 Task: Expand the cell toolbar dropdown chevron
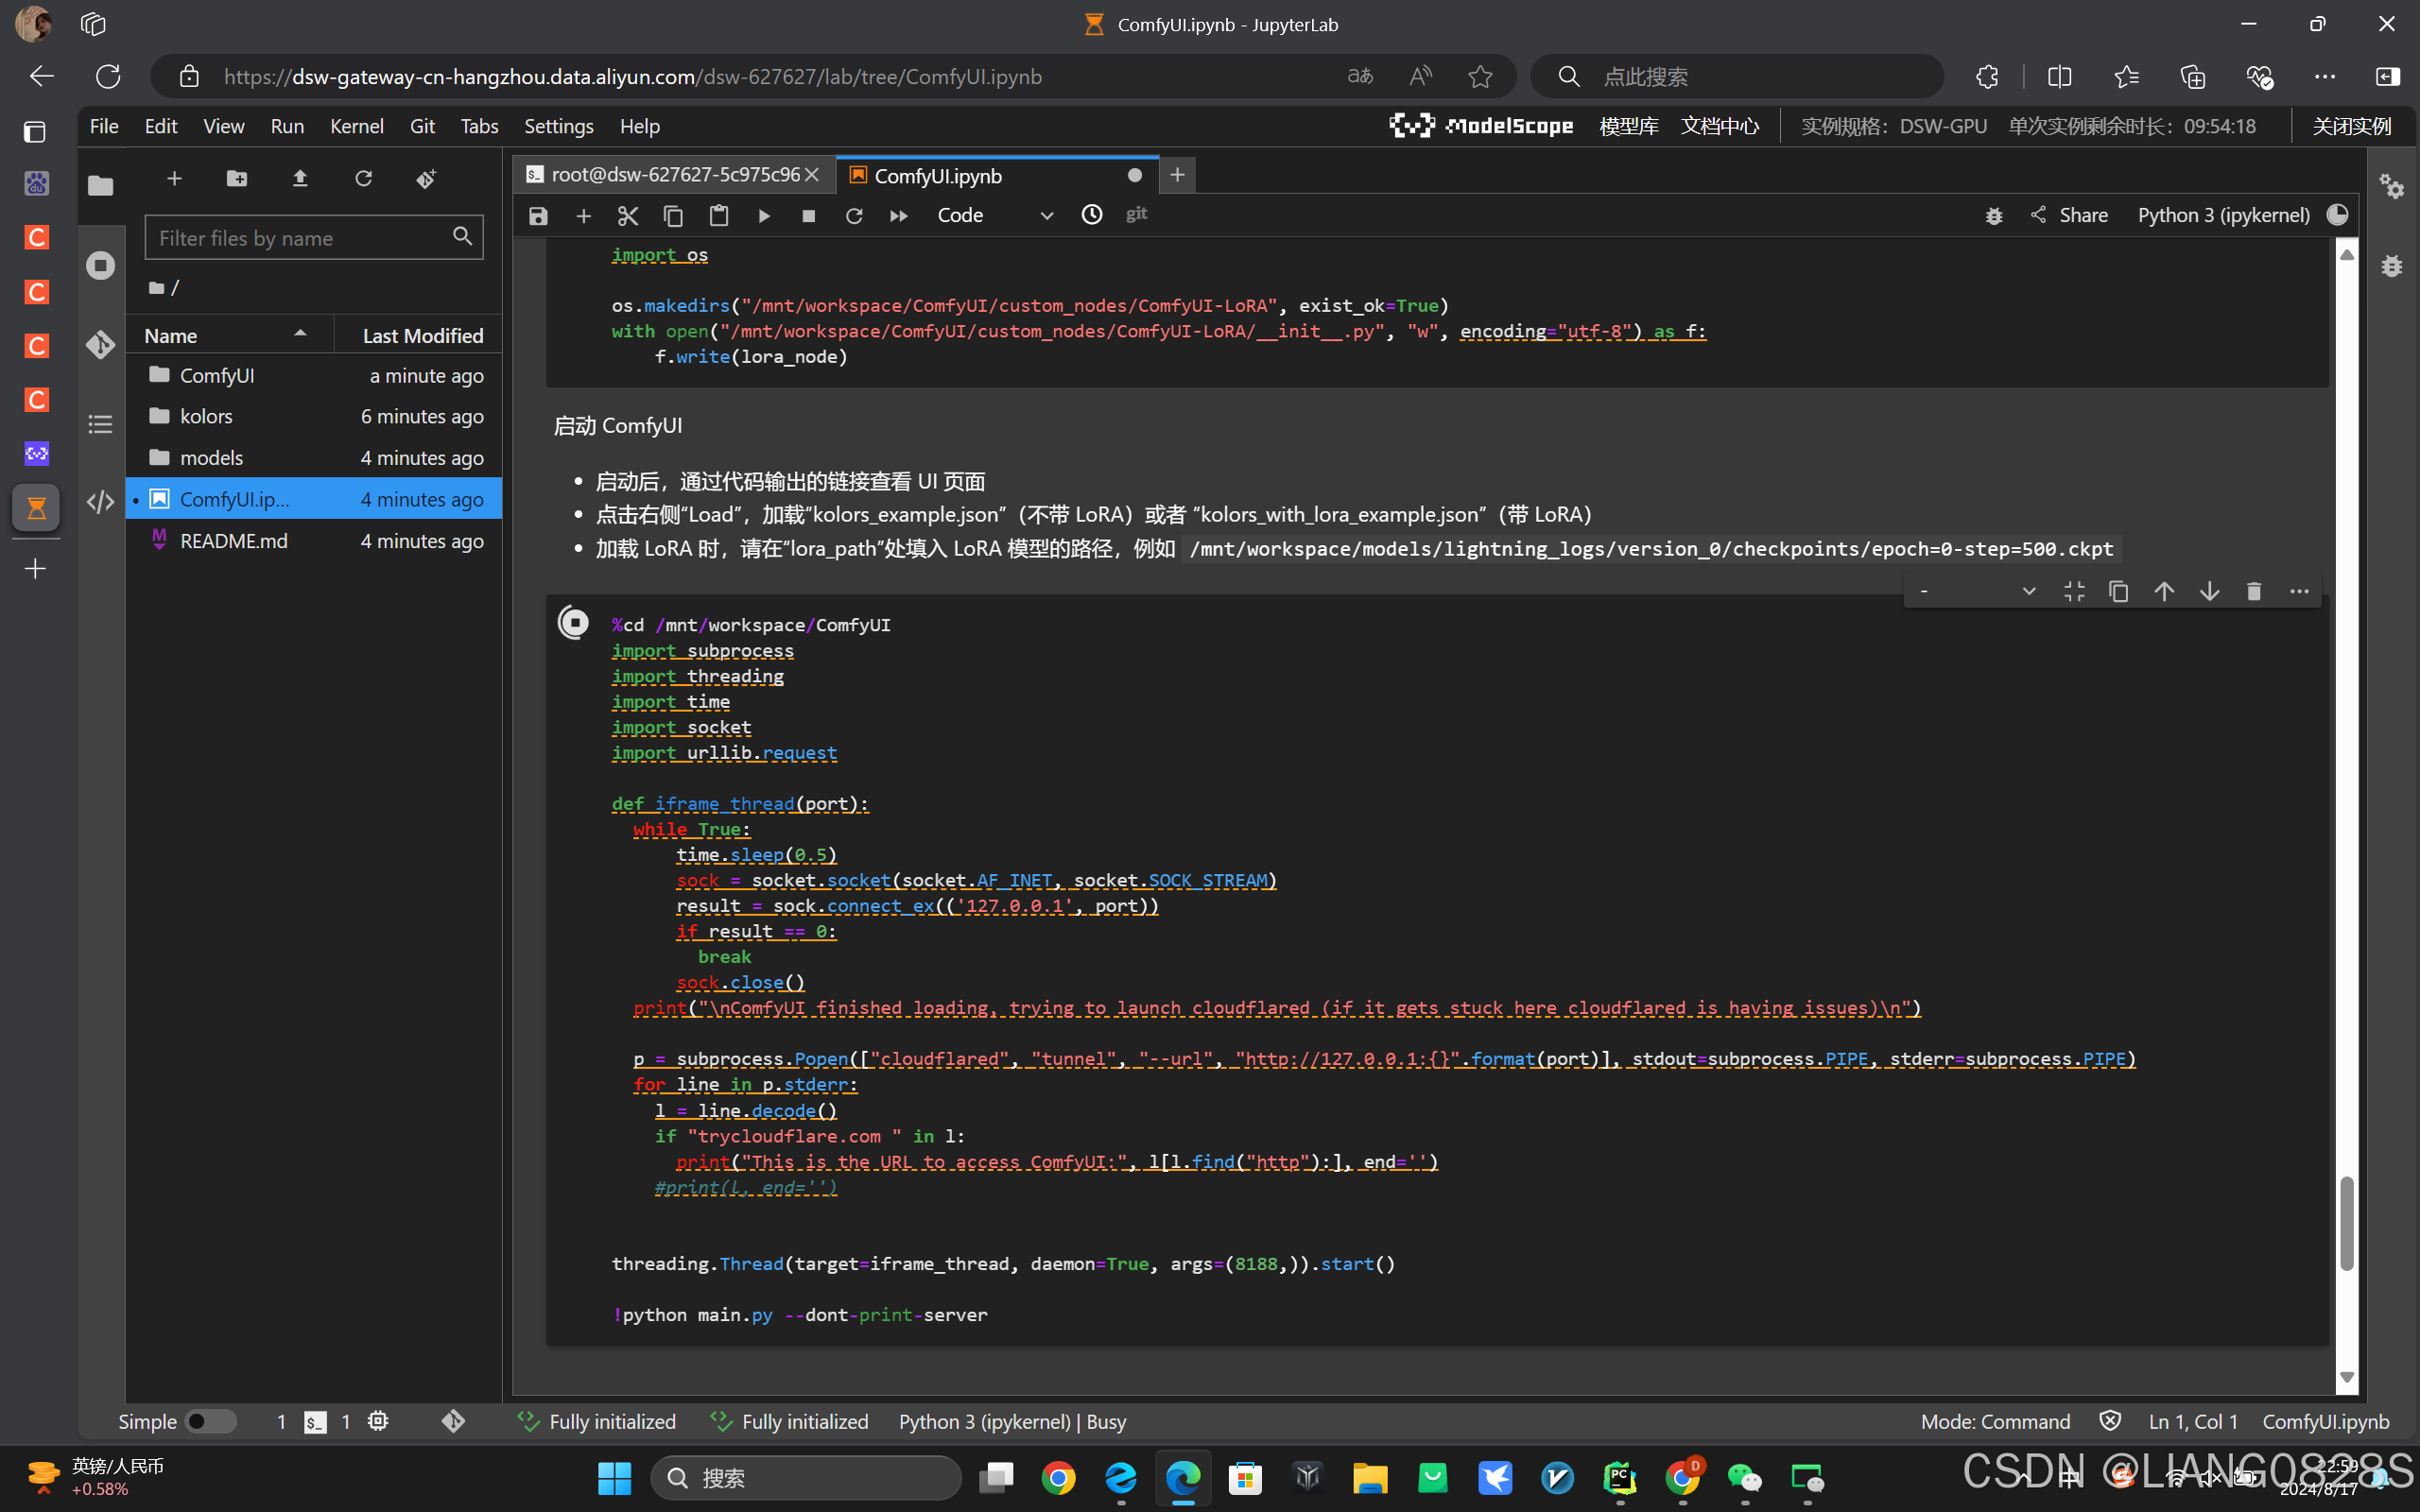pos(2028,591)
